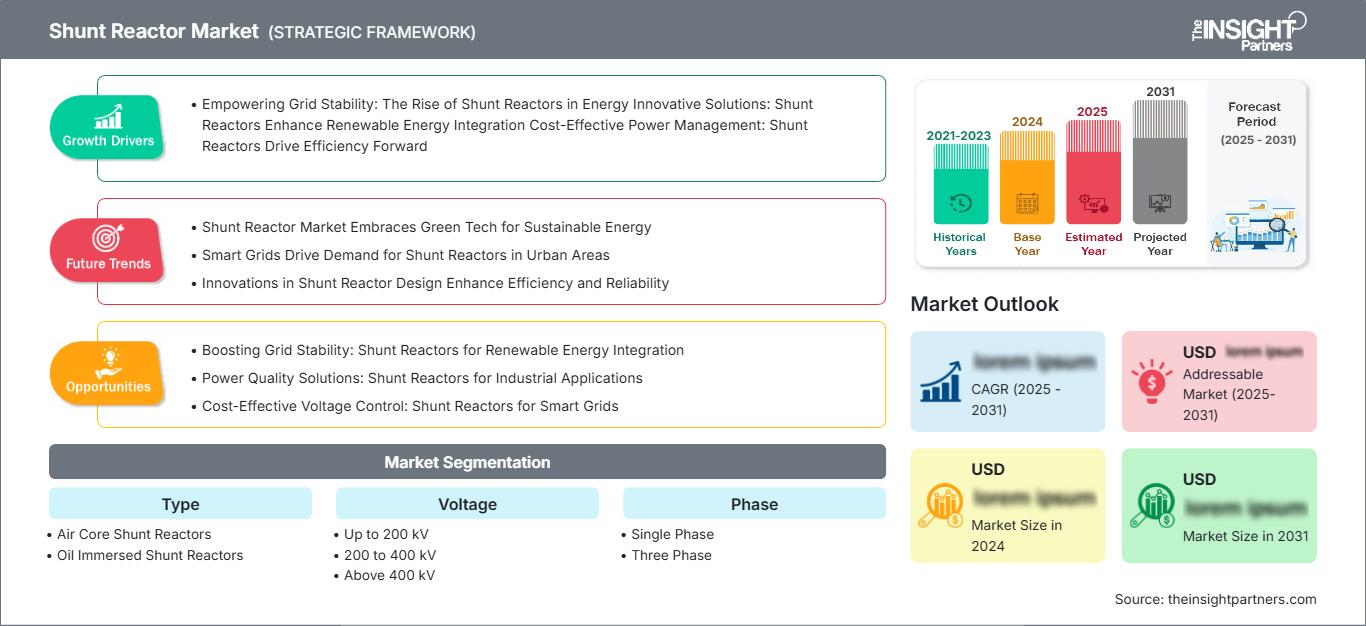
Task: Click the 2021-2023 historical years bar
Action: [960, 184]
